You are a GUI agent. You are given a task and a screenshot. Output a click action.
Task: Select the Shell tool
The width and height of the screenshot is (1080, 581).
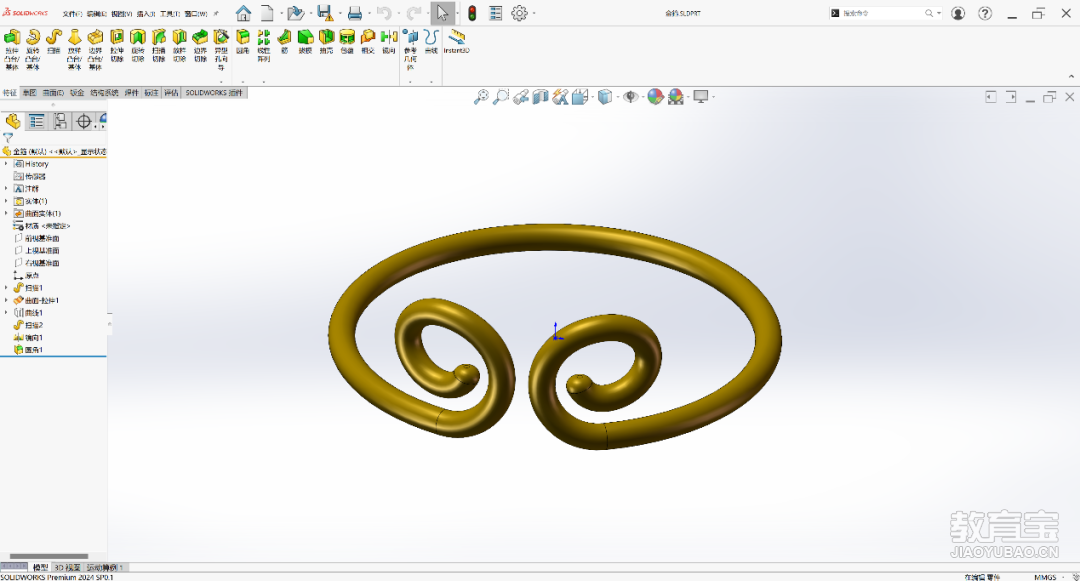(326, 41)
